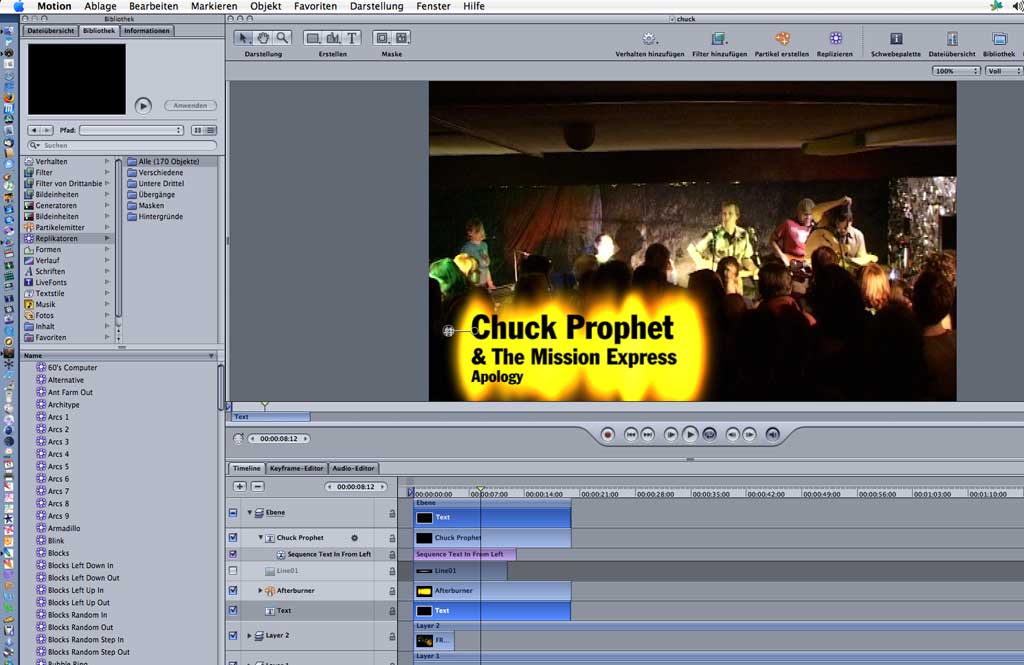Switch library to list view
The width and height of the screenshot is (1024, 665).
tap(210, 130)
